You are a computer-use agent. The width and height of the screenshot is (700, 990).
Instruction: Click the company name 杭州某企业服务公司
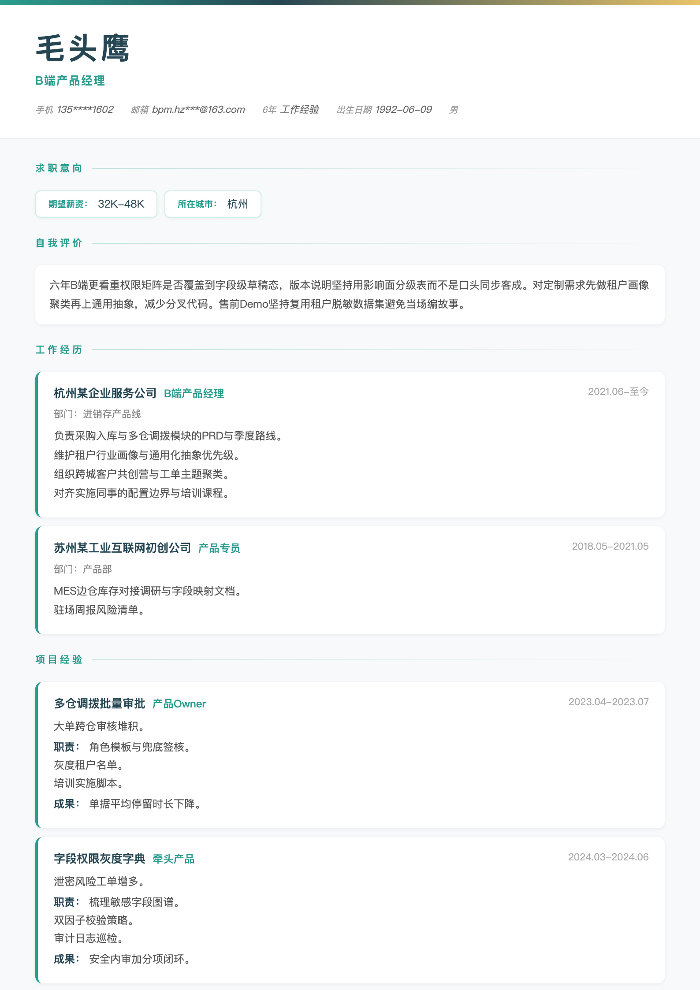(105, 393)
